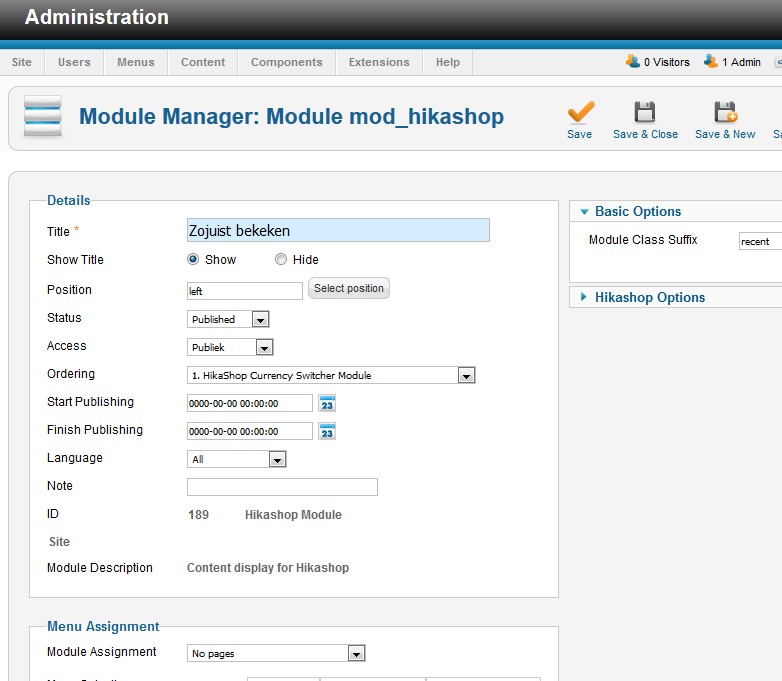The height and width of the screenshot is (681, 782).
Task: Expand the Hikashop Options panel
Action: [650, 297]
